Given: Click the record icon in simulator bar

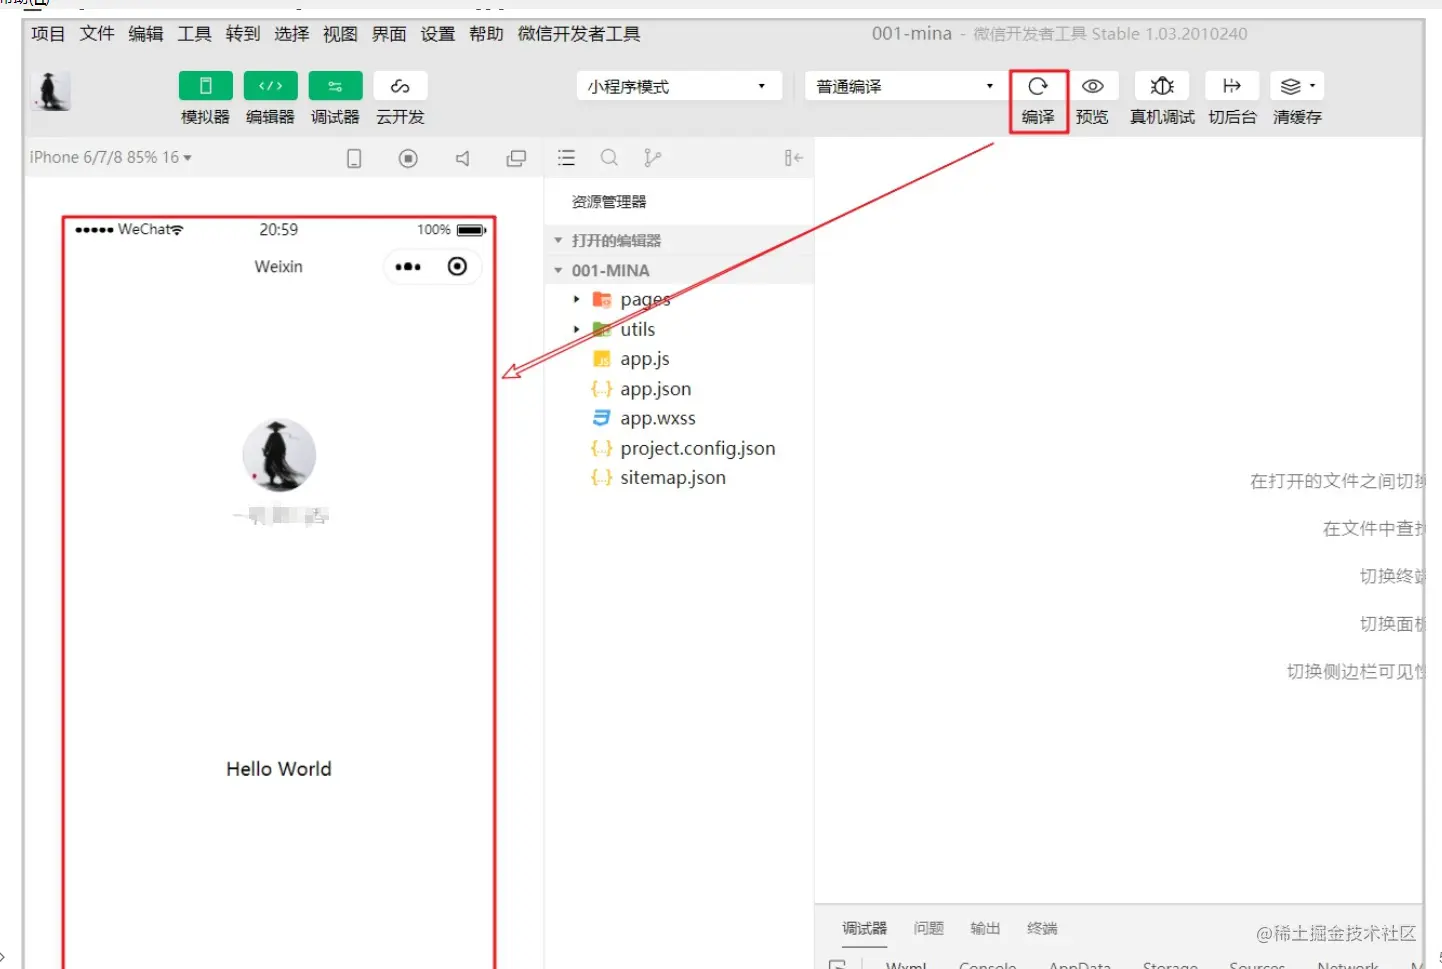Looking at the screenshot, I should pyautogui.click(x=408, y=158).
